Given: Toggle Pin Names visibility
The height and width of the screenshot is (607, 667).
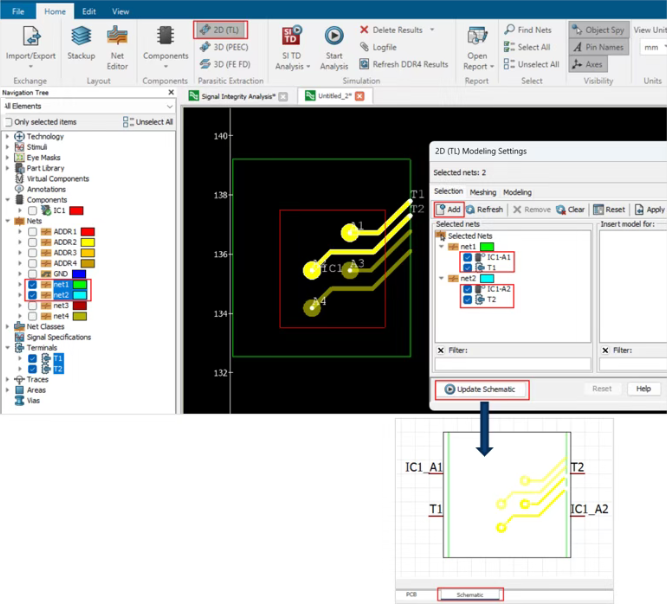Looking at the screenshot, I should pyautogui.click(x=599, y=47).
